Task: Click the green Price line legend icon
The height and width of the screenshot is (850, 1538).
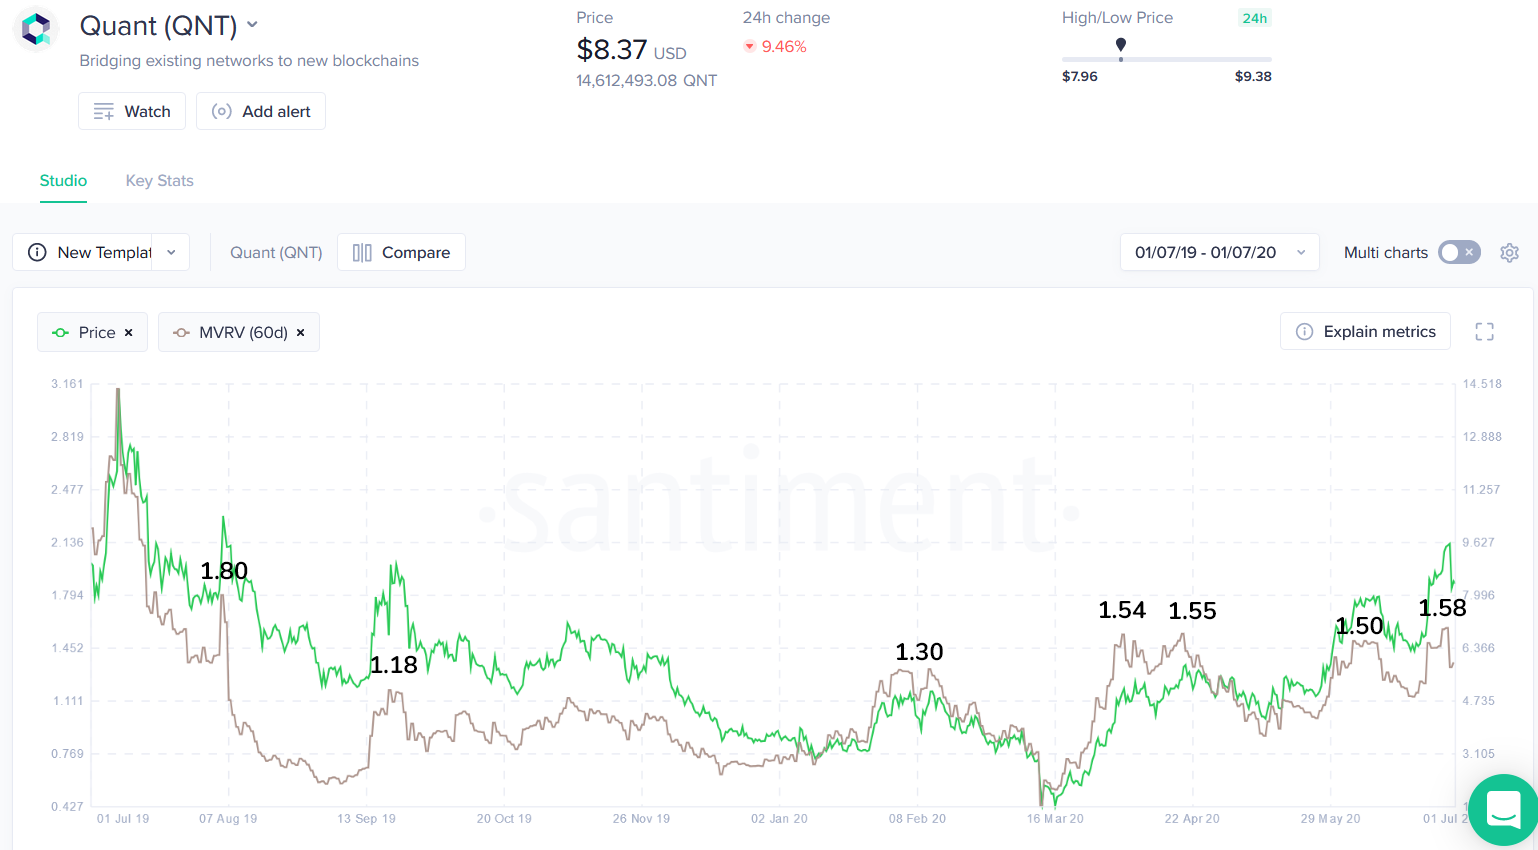Action: coord(61,333)
